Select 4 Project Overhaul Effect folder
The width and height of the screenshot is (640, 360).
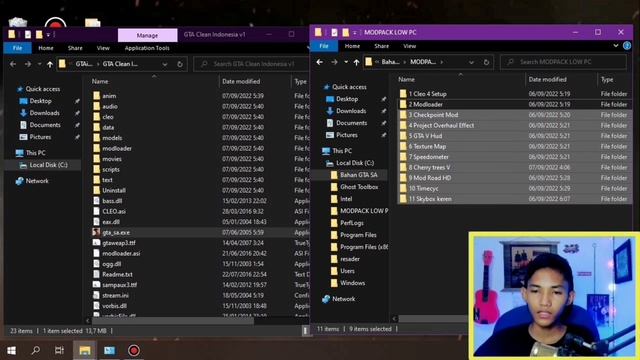point(441,125)
